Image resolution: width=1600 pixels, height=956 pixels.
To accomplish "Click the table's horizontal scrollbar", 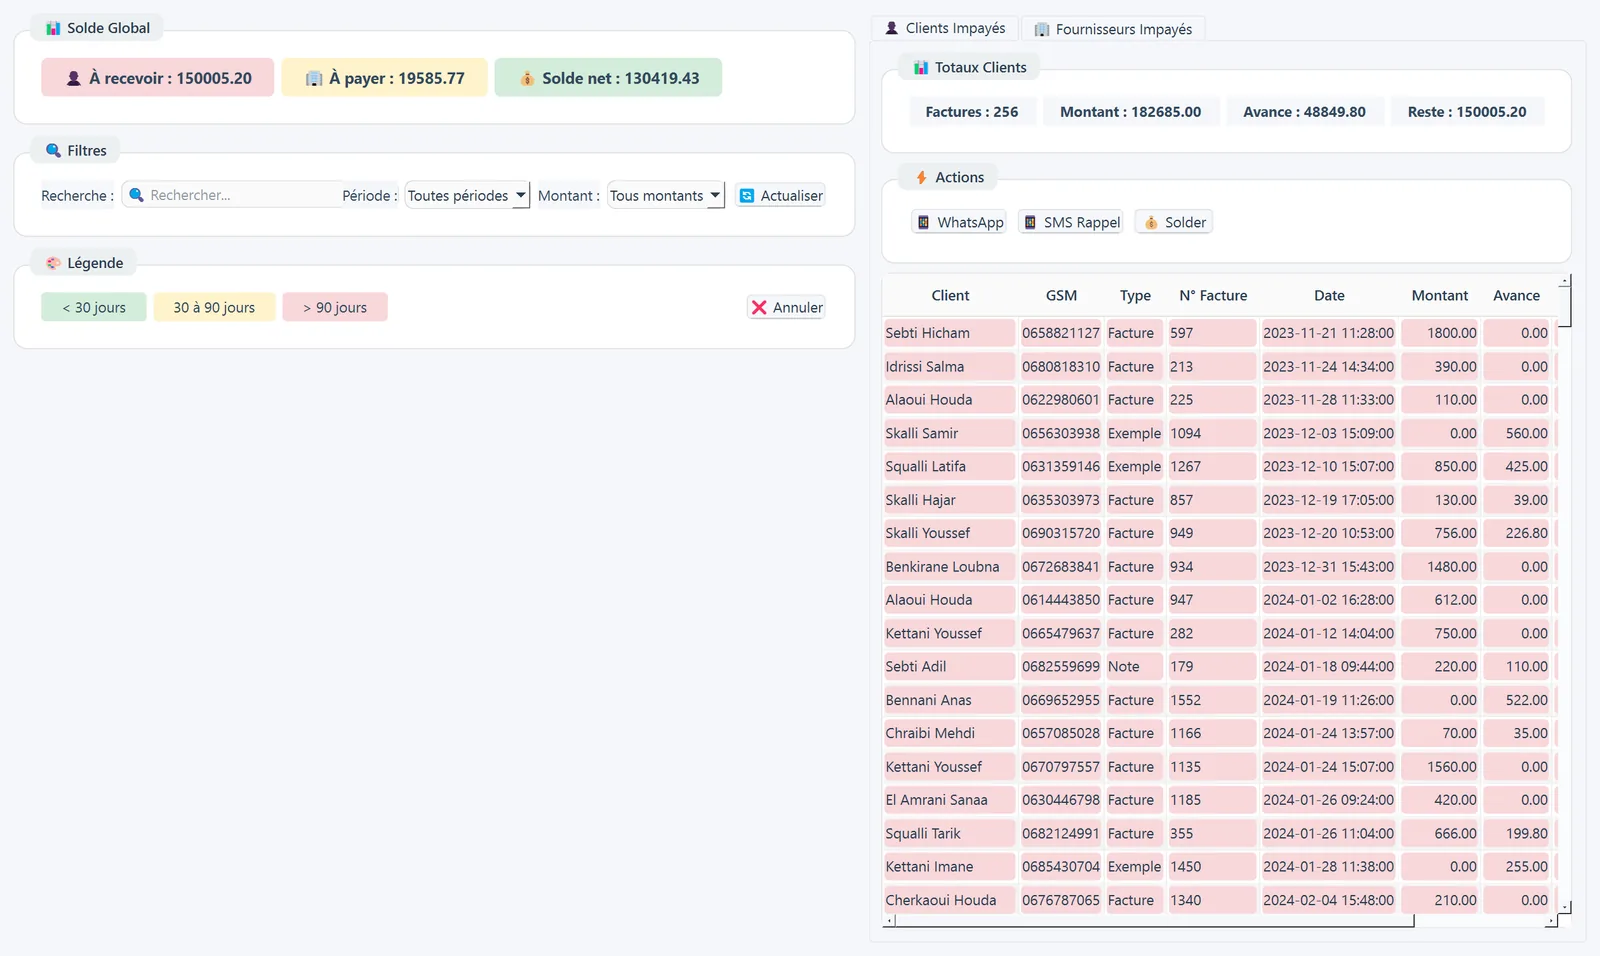I will (1154, 921).
